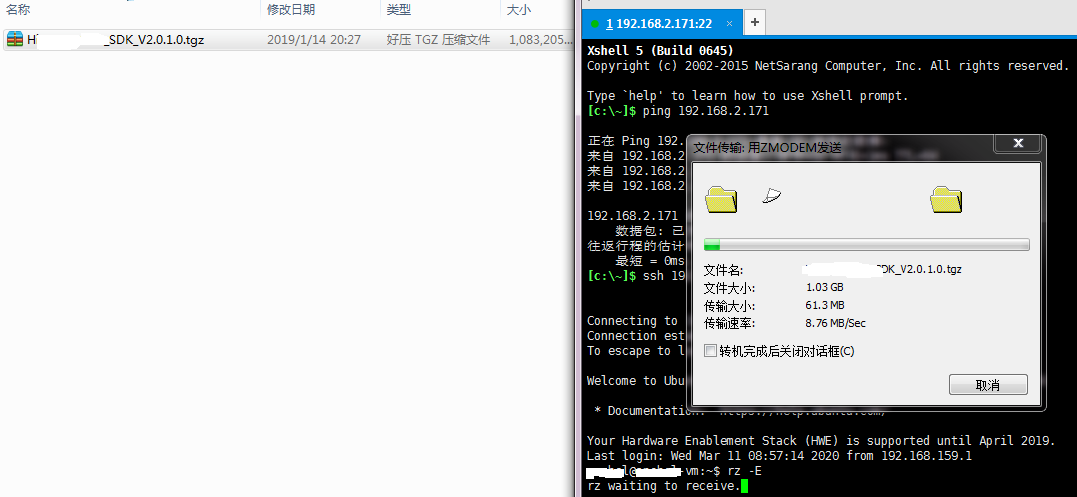Click the Hardware Enablement Stack message line
Screen dimensions: 1077x497
821,441
